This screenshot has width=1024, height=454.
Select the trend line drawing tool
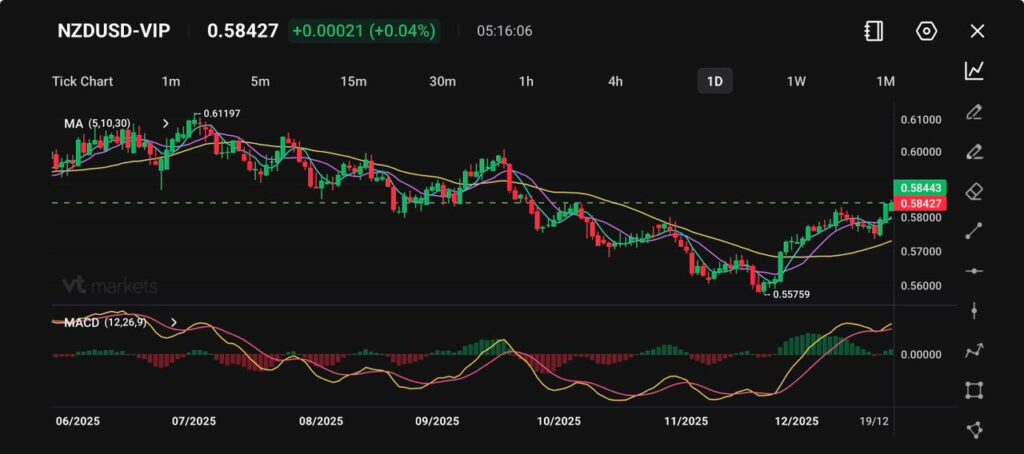tap(974, 231)
